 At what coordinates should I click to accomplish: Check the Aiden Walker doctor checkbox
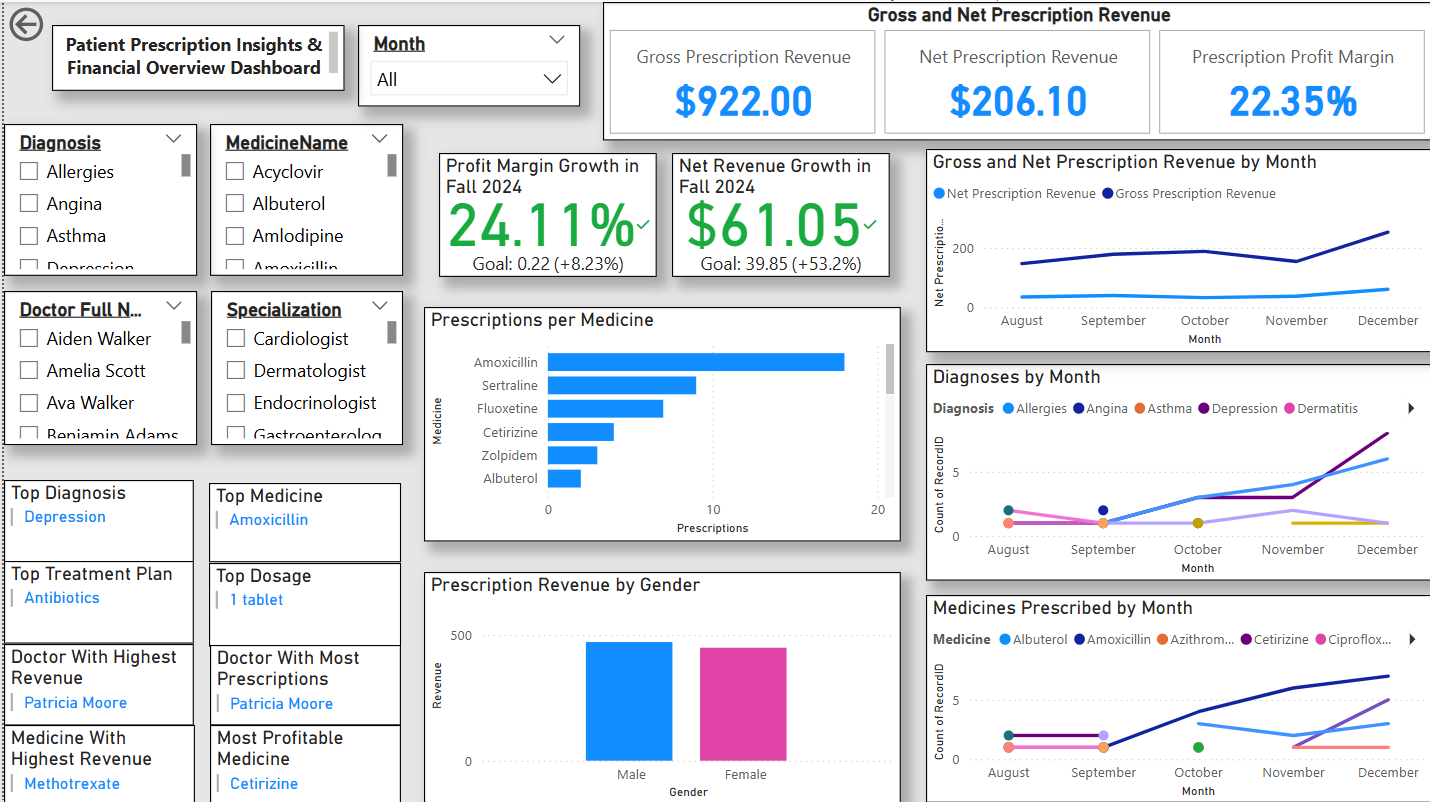coord(28,338)
